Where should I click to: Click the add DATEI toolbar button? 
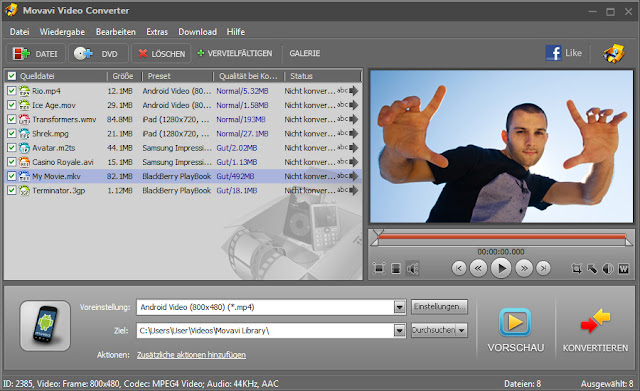36,53
